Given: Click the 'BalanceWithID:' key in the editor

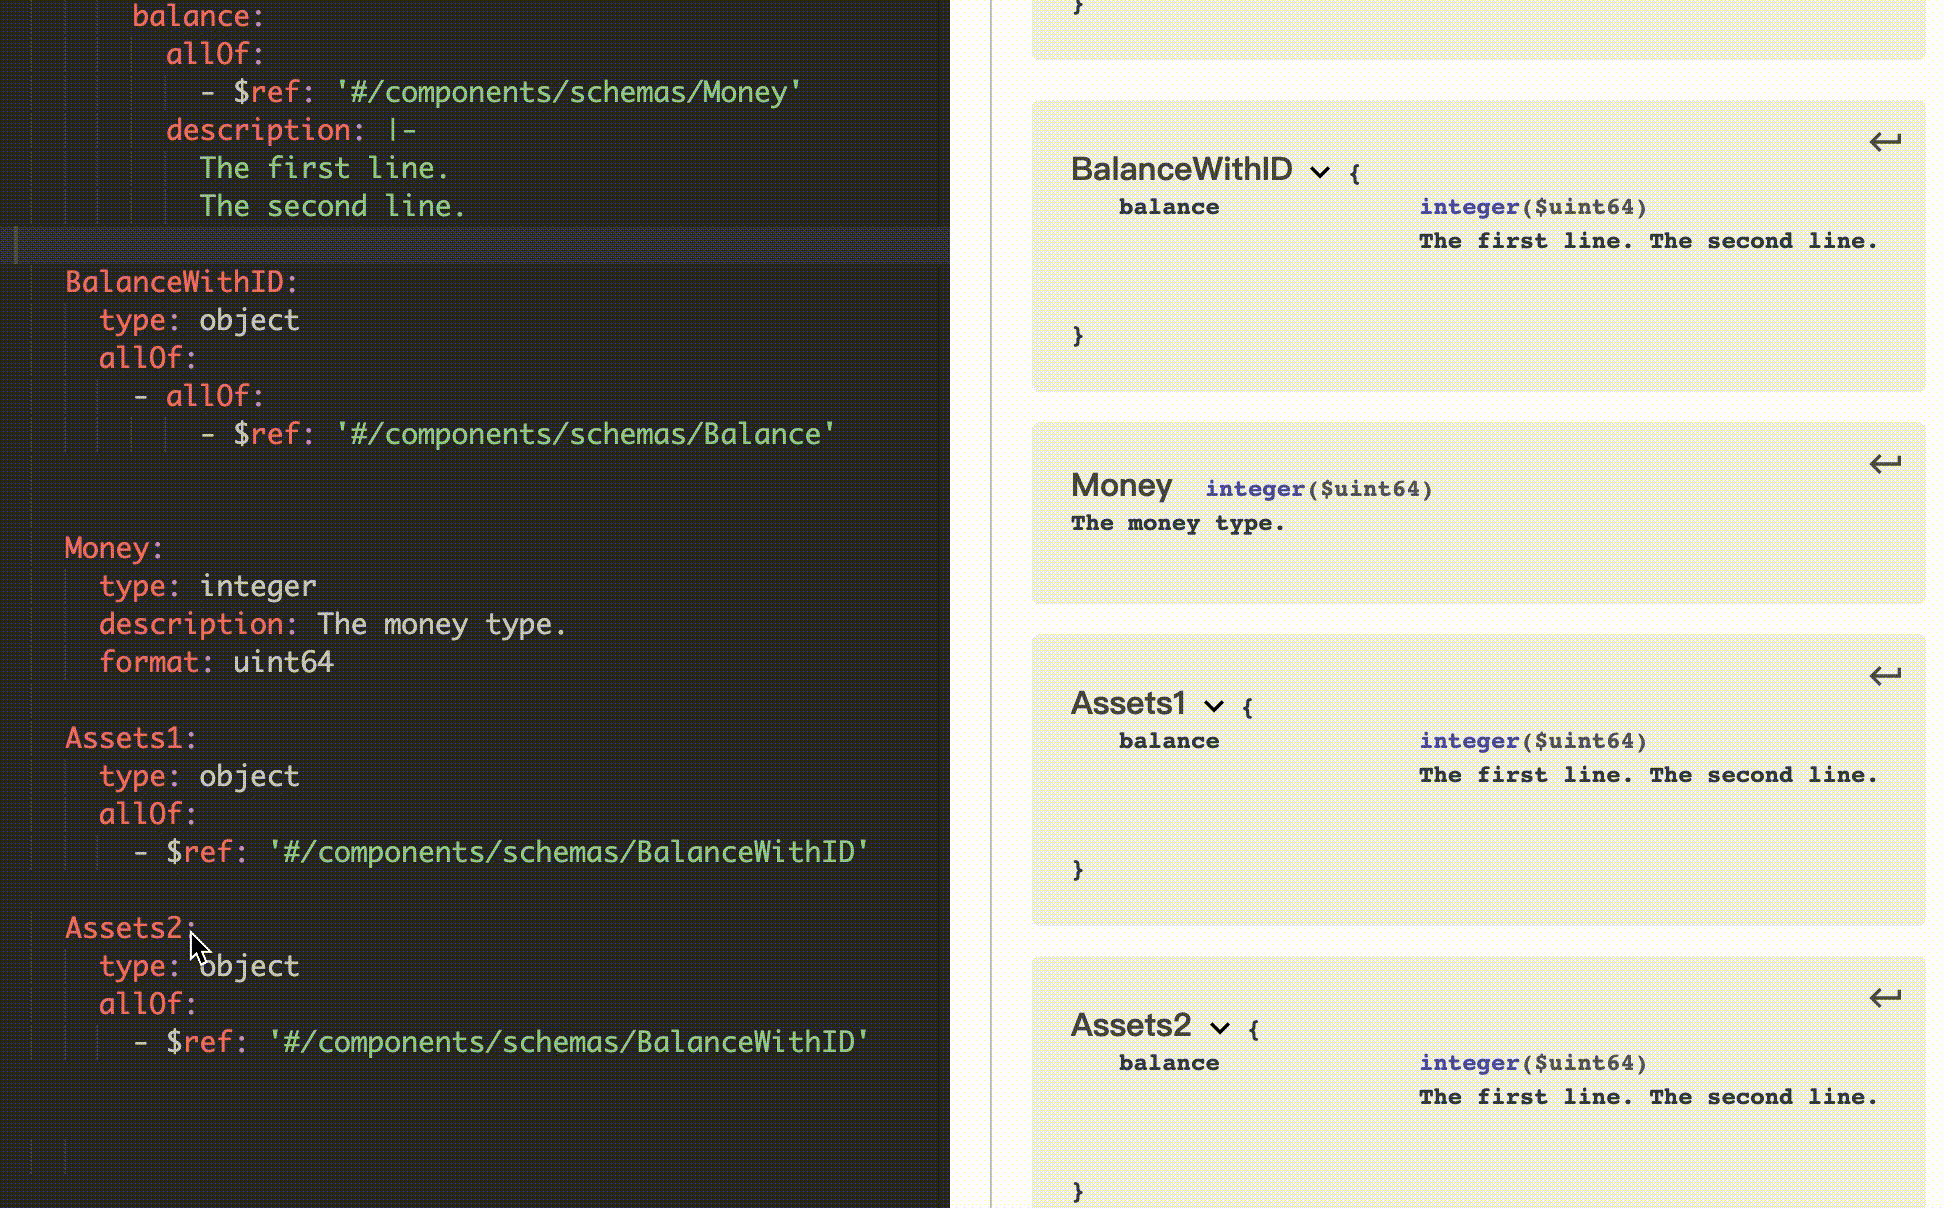Looking at the screenshot, I should pyautogui.click(x=182, y=282).
